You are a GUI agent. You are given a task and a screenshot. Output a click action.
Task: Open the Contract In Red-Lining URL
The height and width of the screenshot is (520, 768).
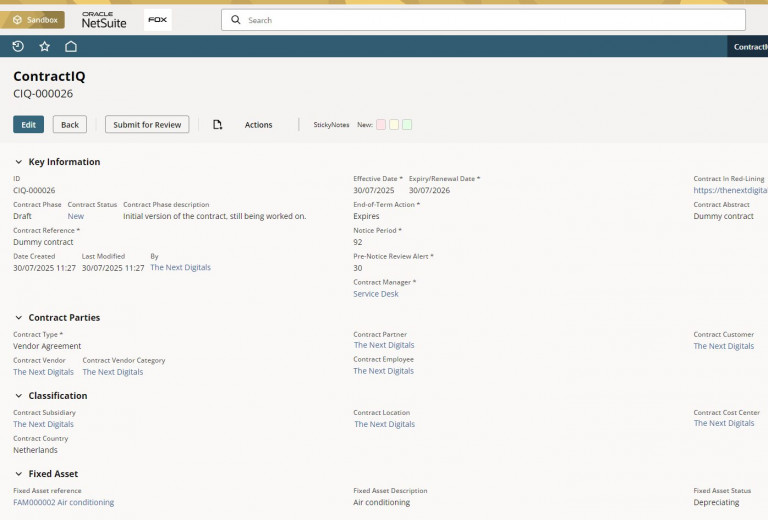pyautogui.click(x=730, y=190)
